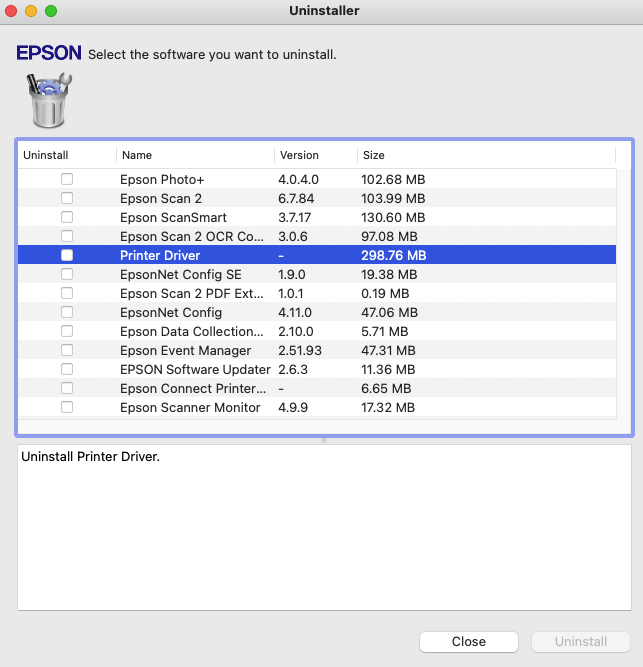Image resolution: width=643 pixels, height=667 pixels.
Task: Click the 2.51.93 version cell
Action: click(300, 351)
